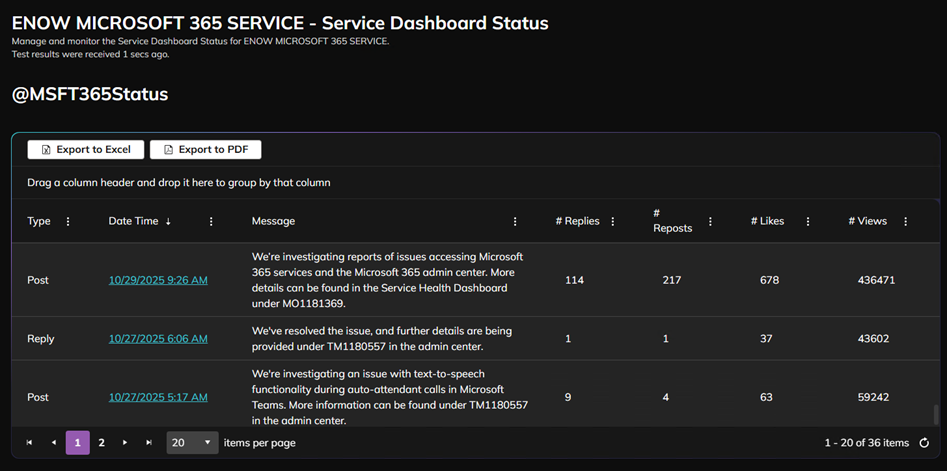Click the Reply type cell

coord(40,339)
